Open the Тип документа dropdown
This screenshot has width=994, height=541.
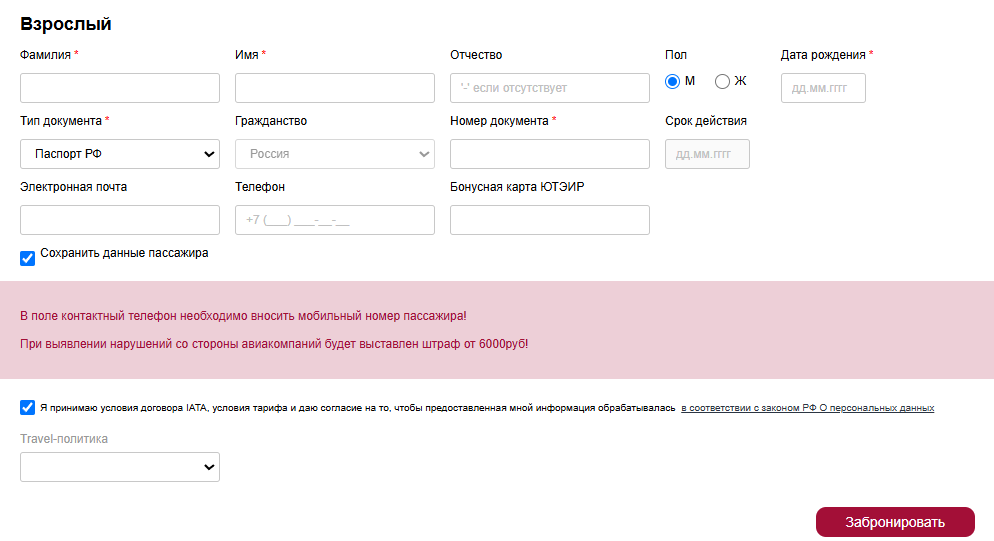tap(120, 154)
